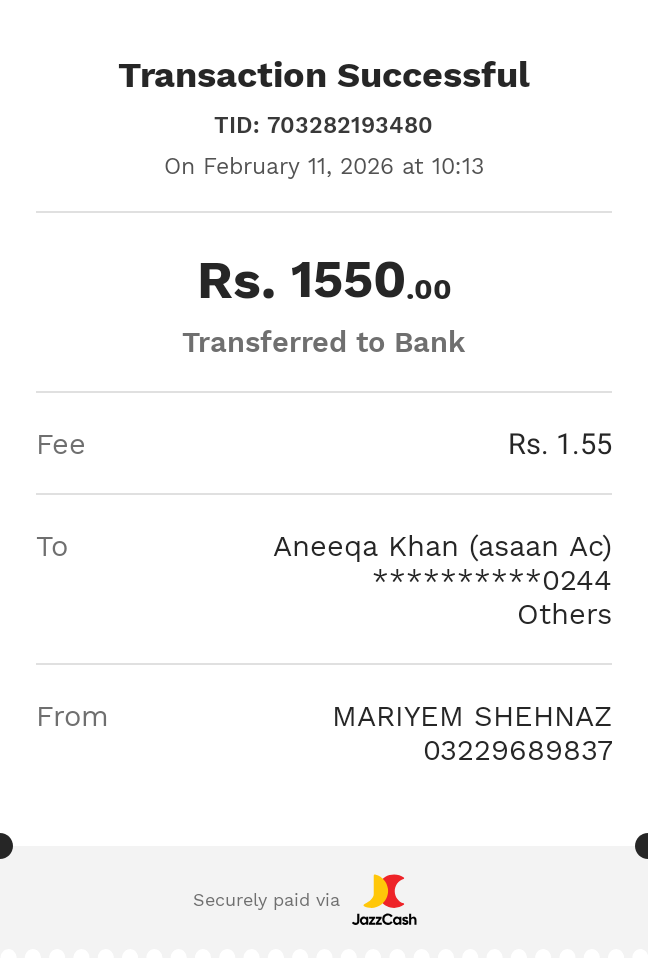Click the JazzCash wordmark text under logo
The height and width of the screenshot is (958, 648).
(x=384, y=919)
